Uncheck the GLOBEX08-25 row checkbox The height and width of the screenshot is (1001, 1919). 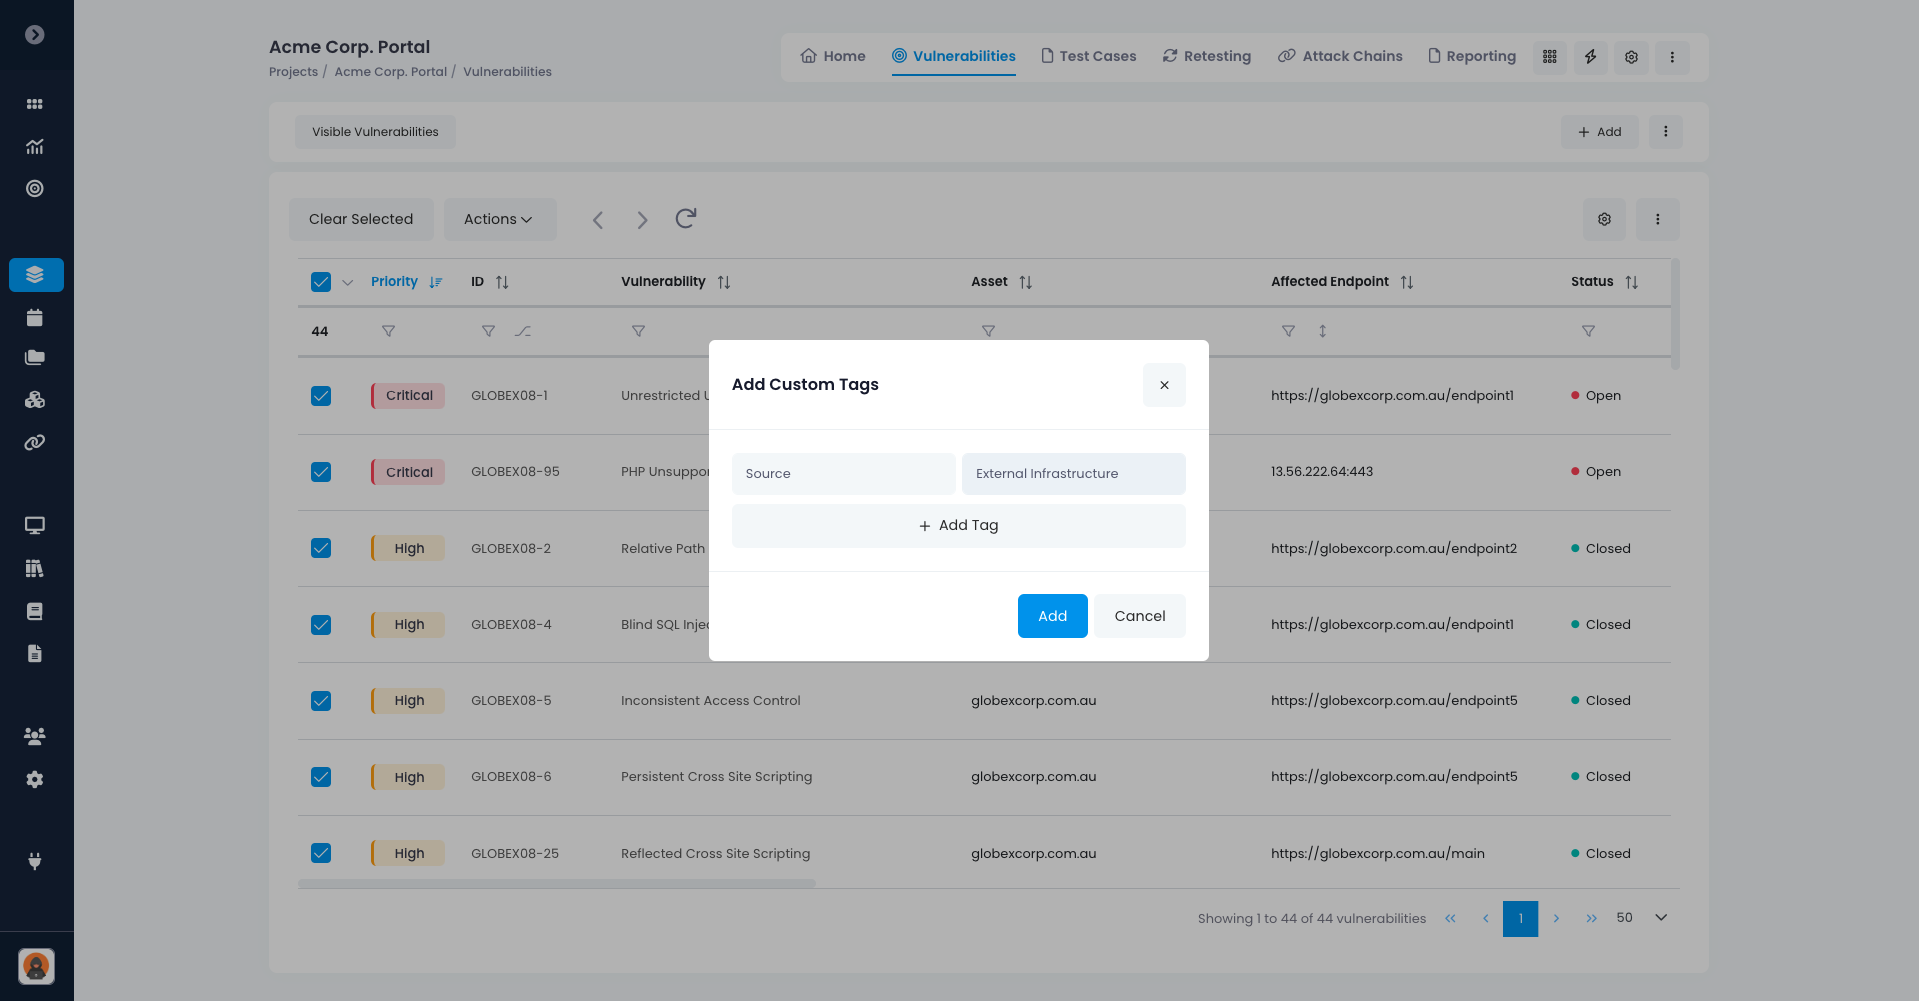[320, 853]
